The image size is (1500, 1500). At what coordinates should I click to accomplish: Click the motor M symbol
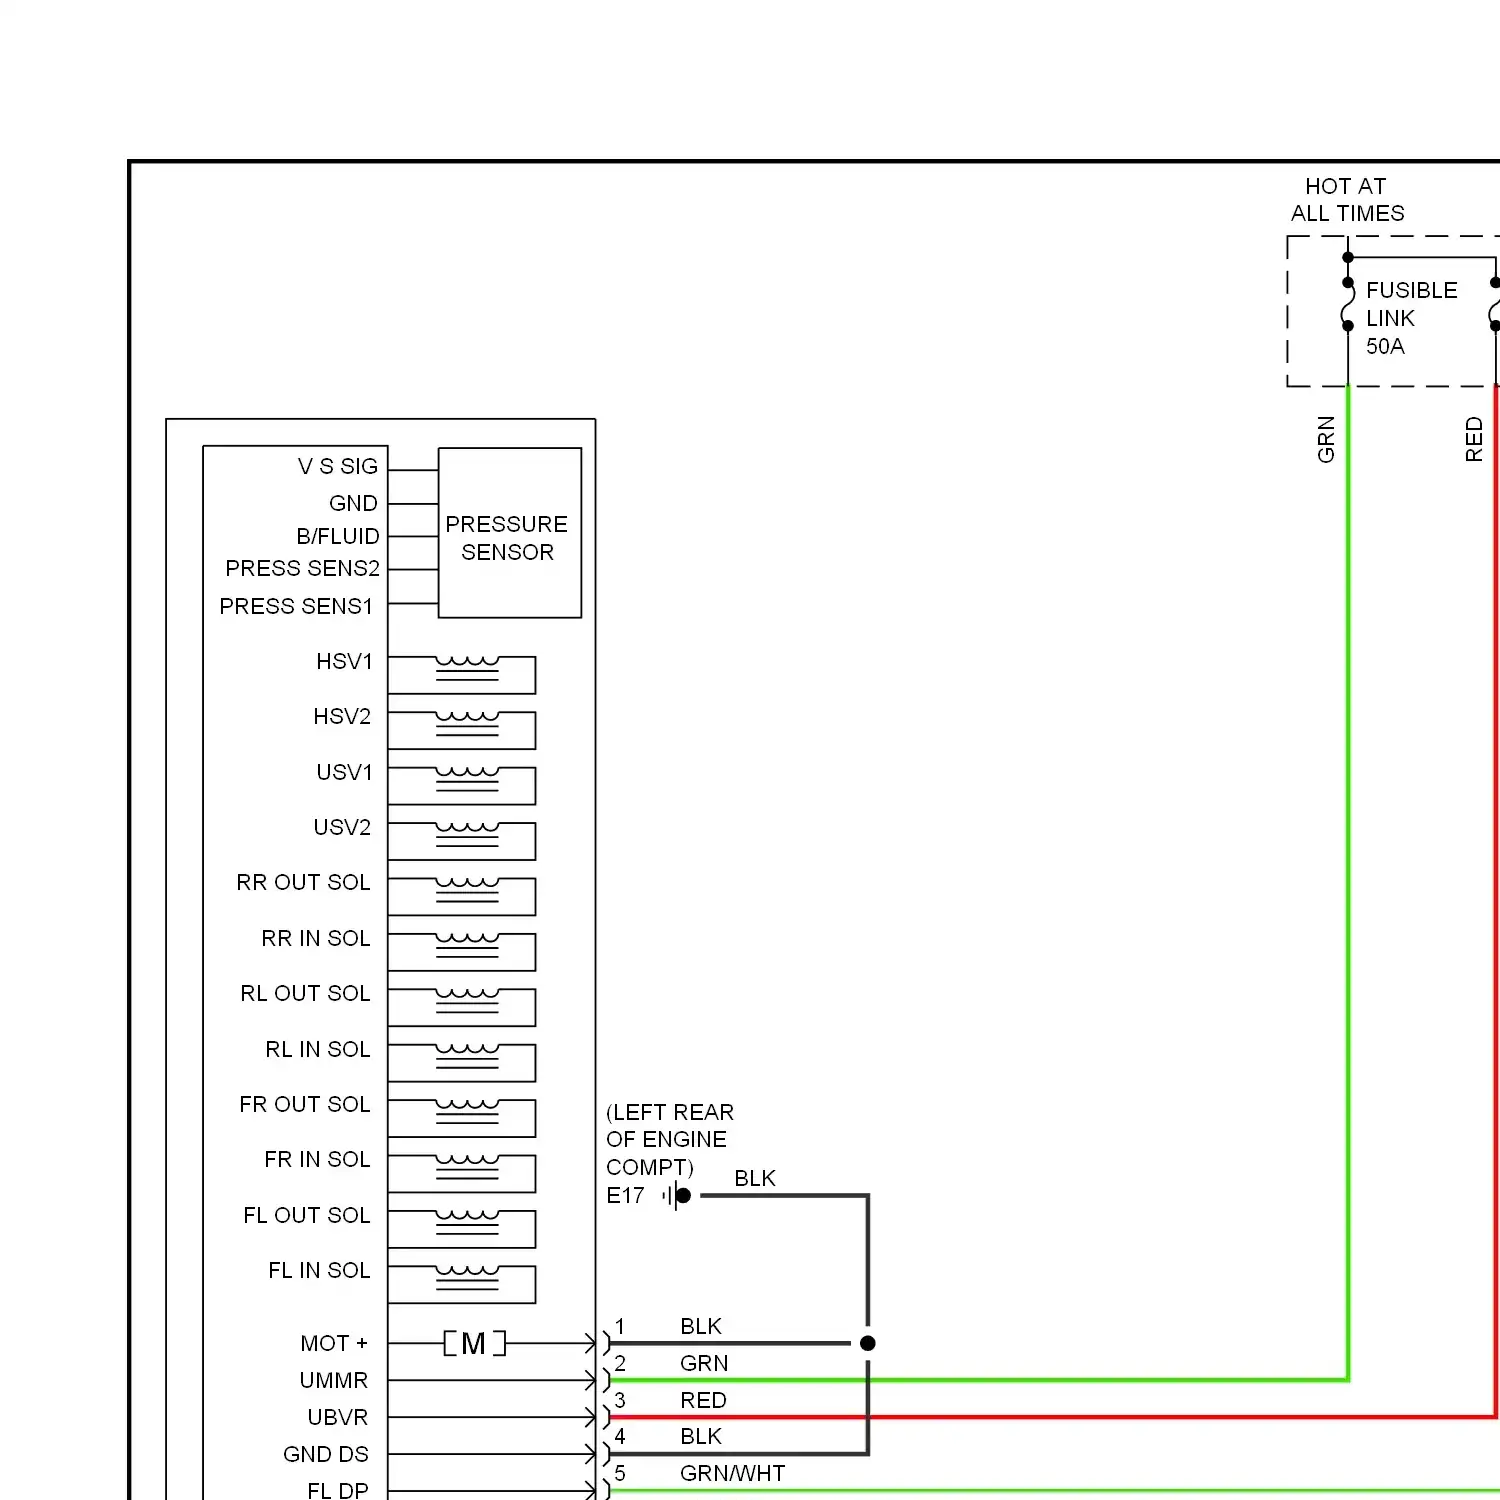point(474,1343)
